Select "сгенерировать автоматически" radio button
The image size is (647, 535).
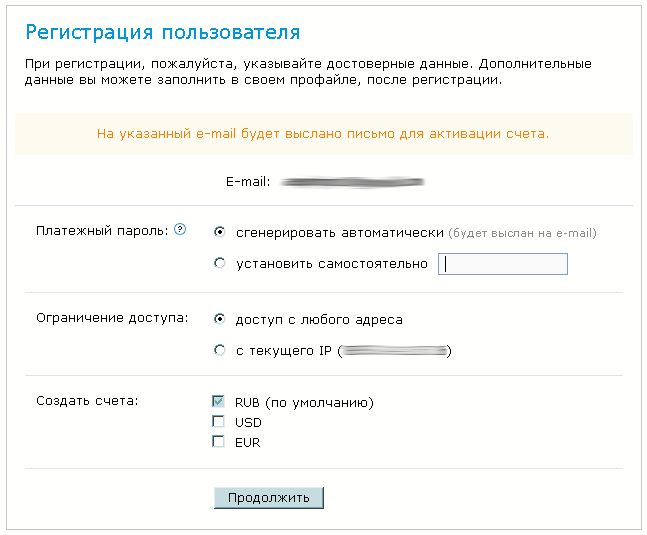(x=220, y=232)
